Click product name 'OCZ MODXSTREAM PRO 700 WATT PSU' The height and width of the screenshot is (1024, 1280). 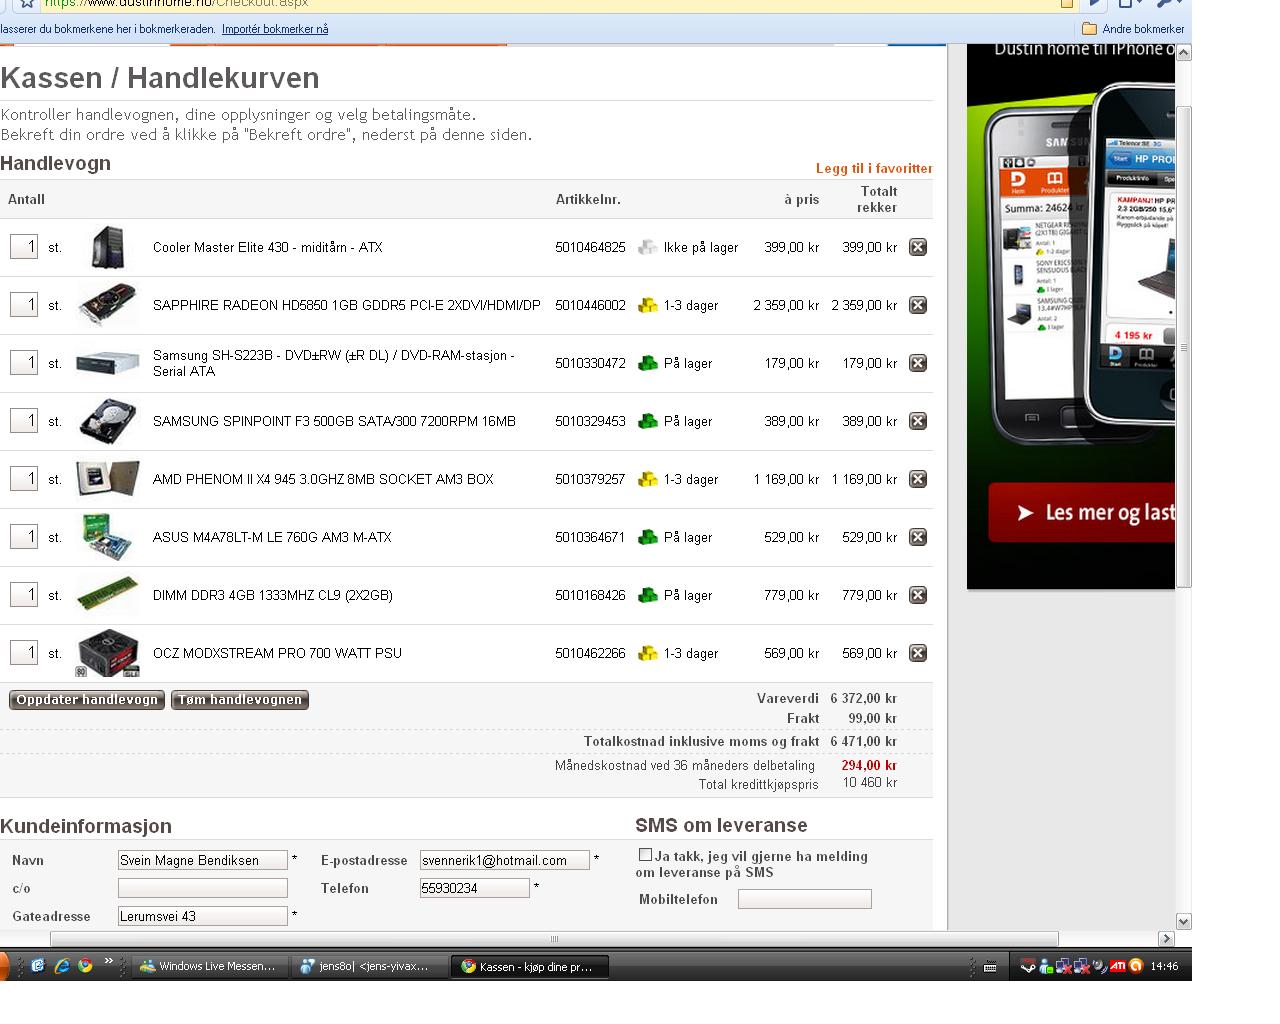point(277,653)
